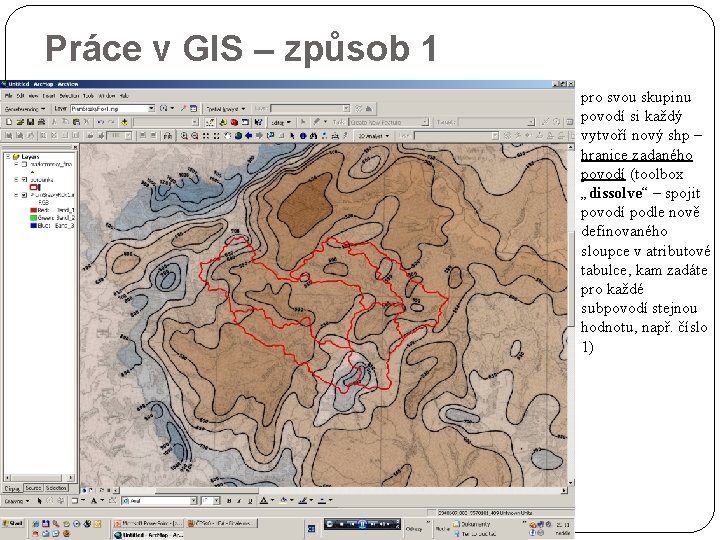Click the View Link Table icon
The height and width of the screenshot is (540, 720).
click(x=193, y=109)
